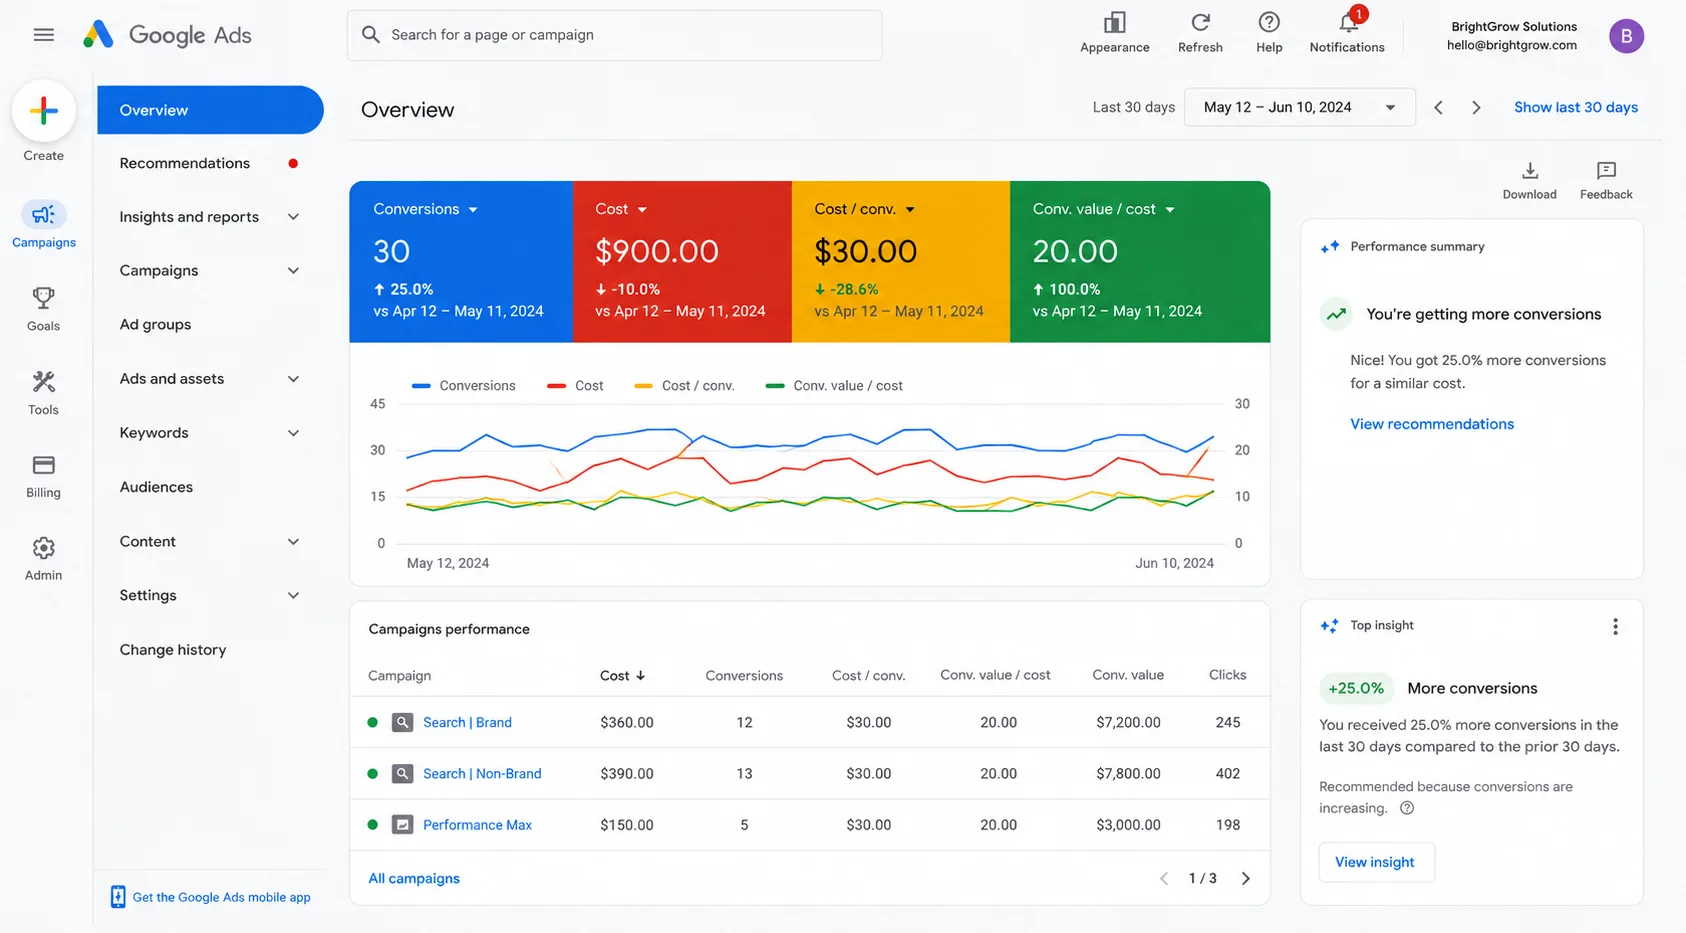Open the date range dropdown
The image size is (1686, 933).
pos(1299,108)
